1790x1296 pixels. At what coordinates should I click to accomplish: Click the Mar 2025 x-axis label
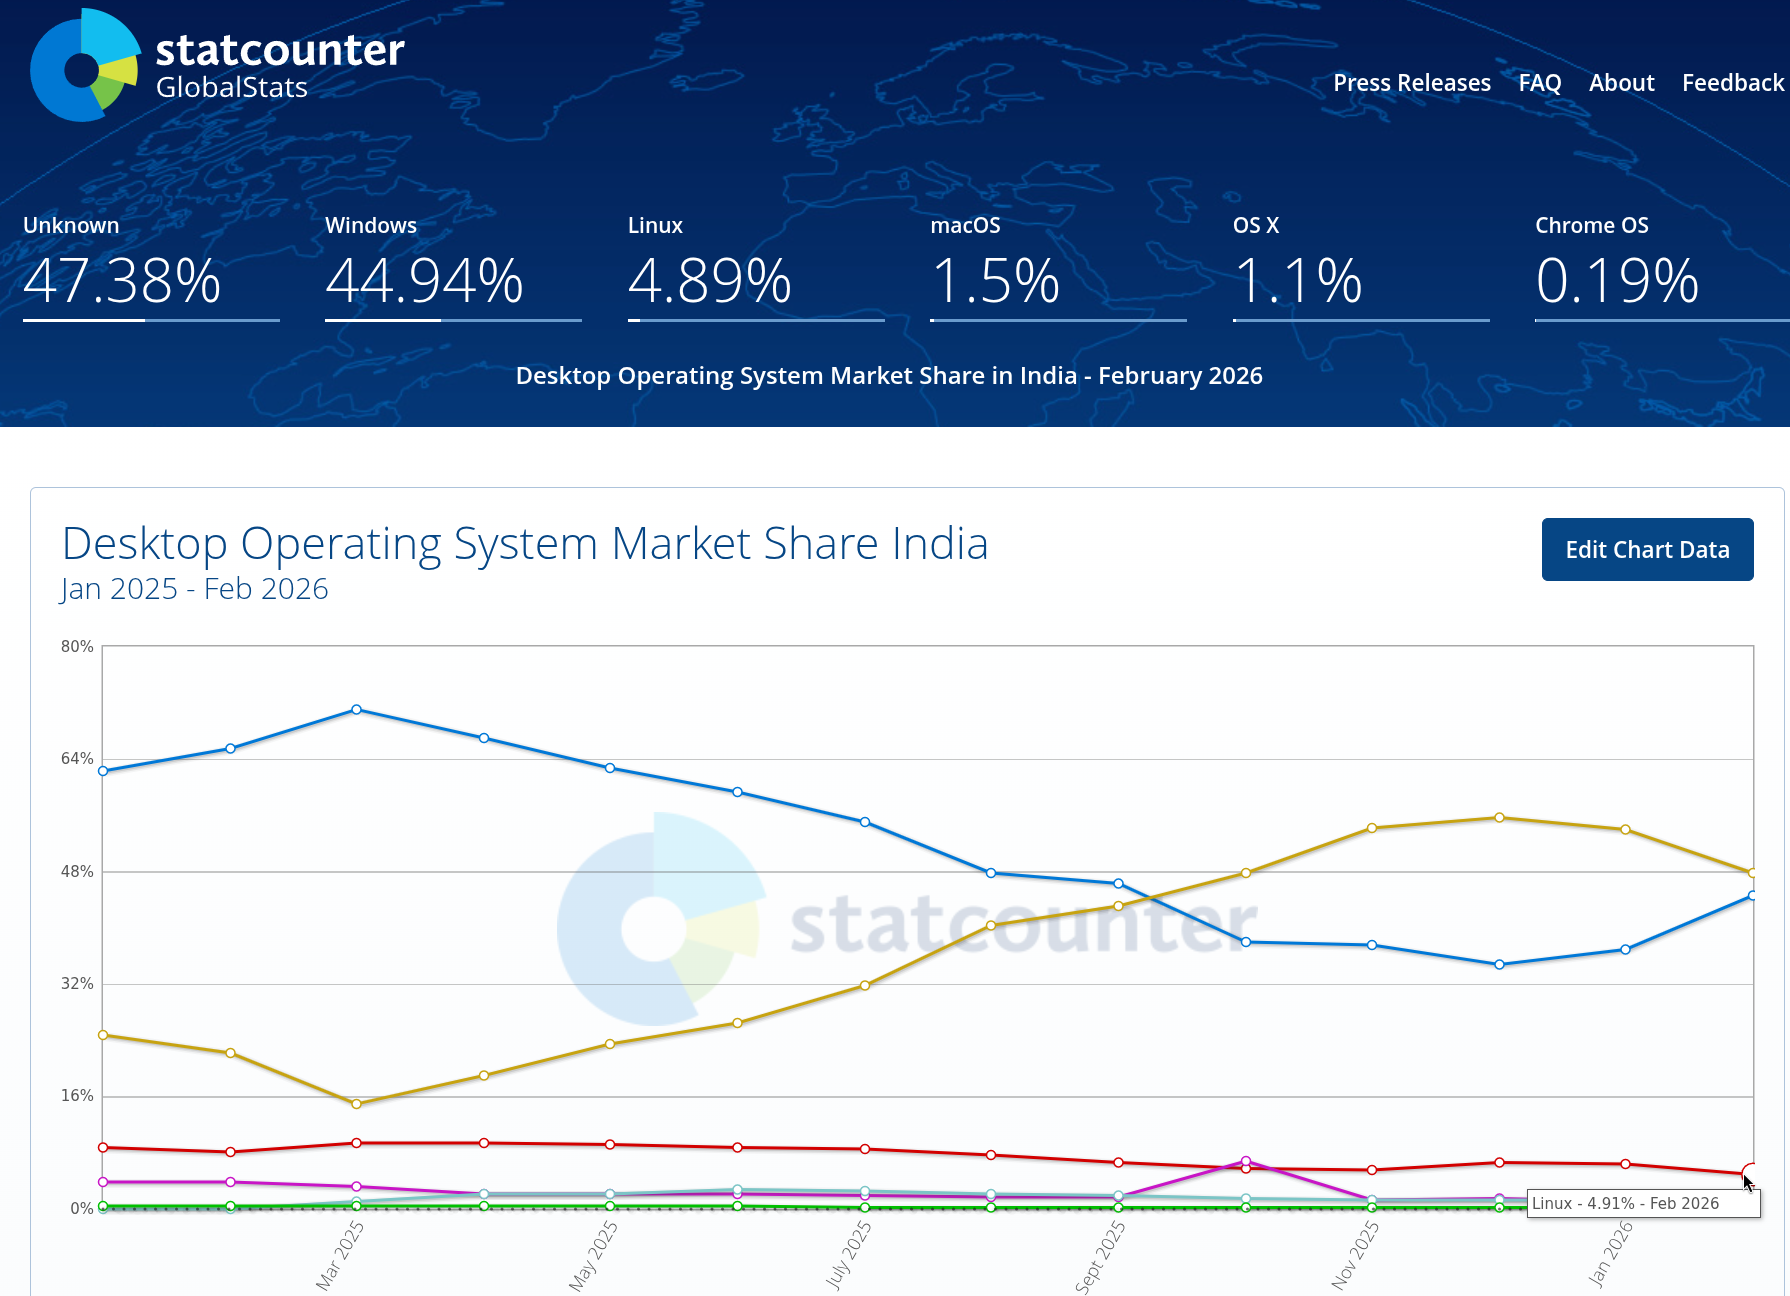(x=340, y=1256)
